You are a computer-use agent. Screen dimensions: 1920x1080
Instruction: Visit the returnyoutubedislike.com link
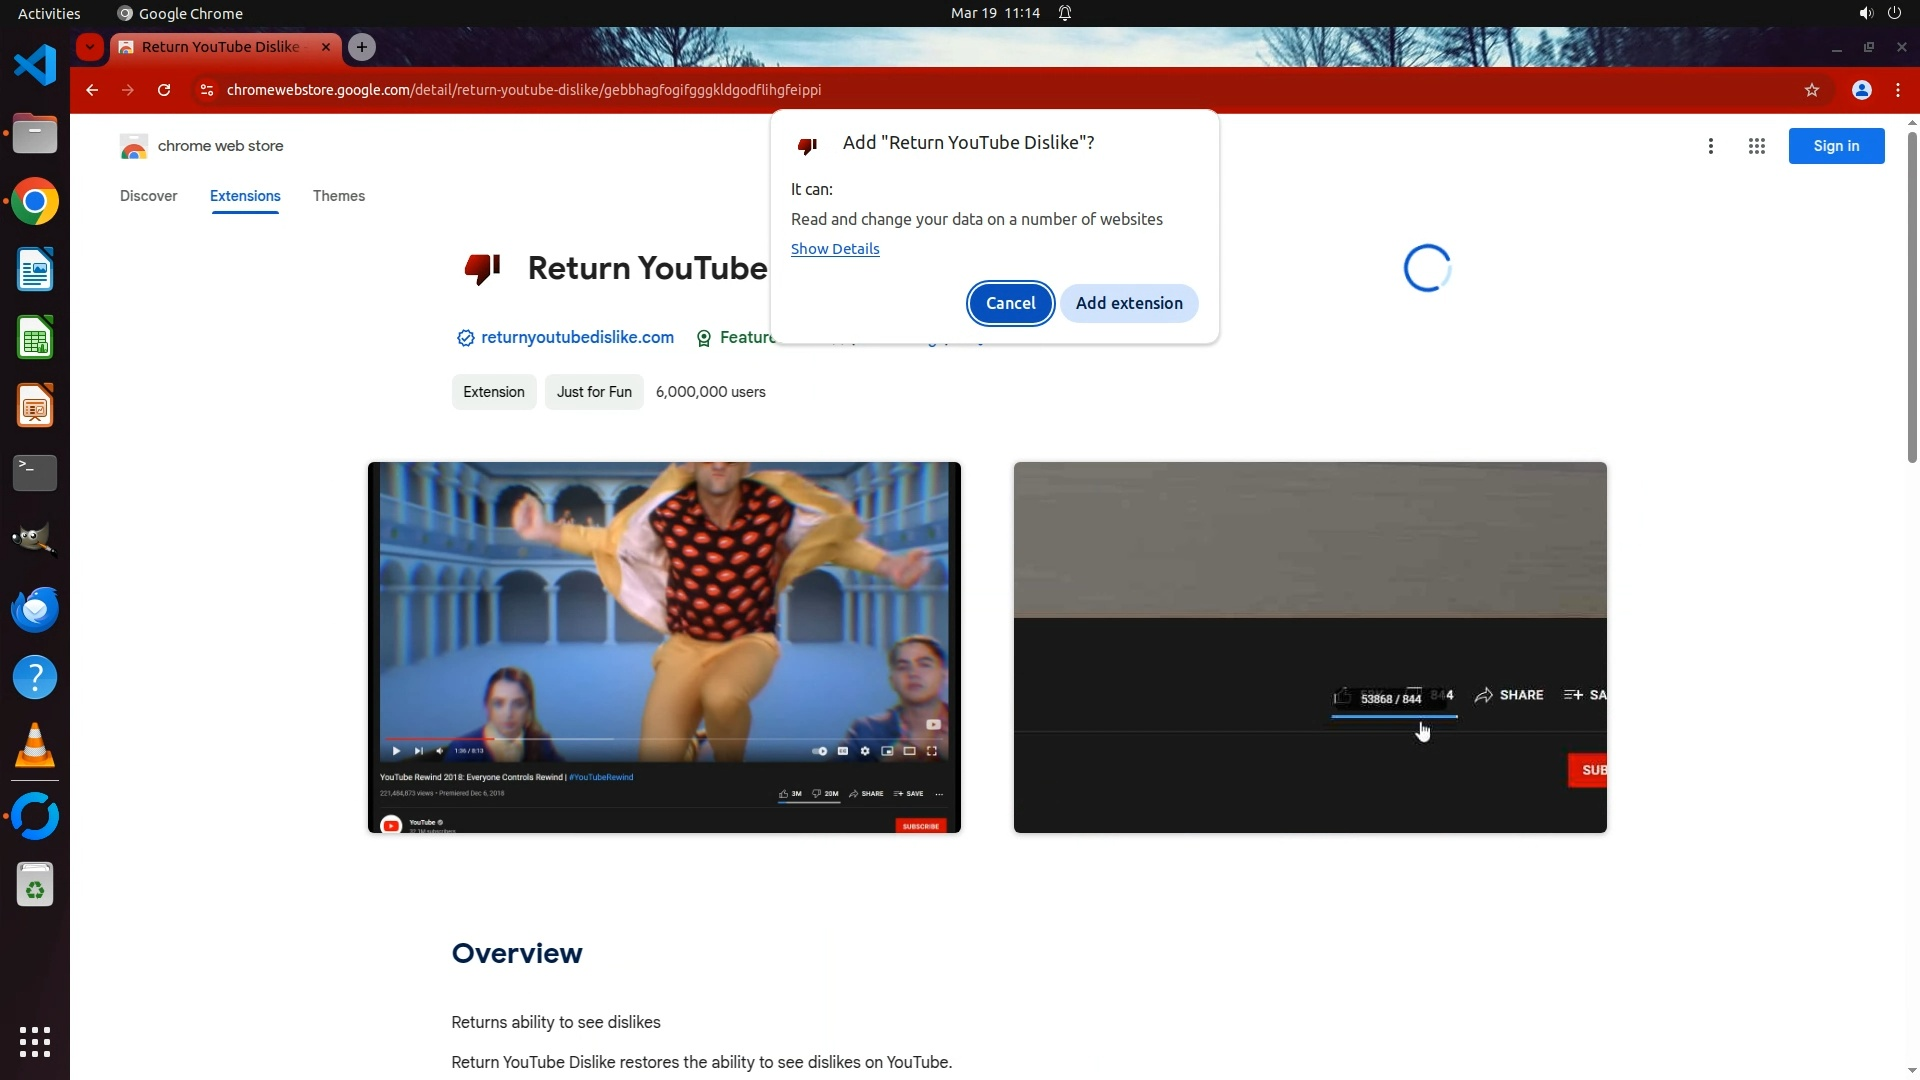pos(577,338)
